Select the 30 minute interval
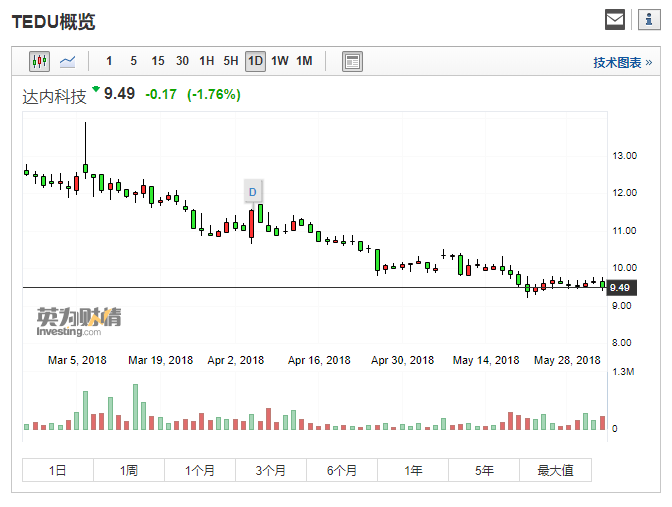This screenshot has width=672, height=507. pyautogui.click(x=182, y=61)
